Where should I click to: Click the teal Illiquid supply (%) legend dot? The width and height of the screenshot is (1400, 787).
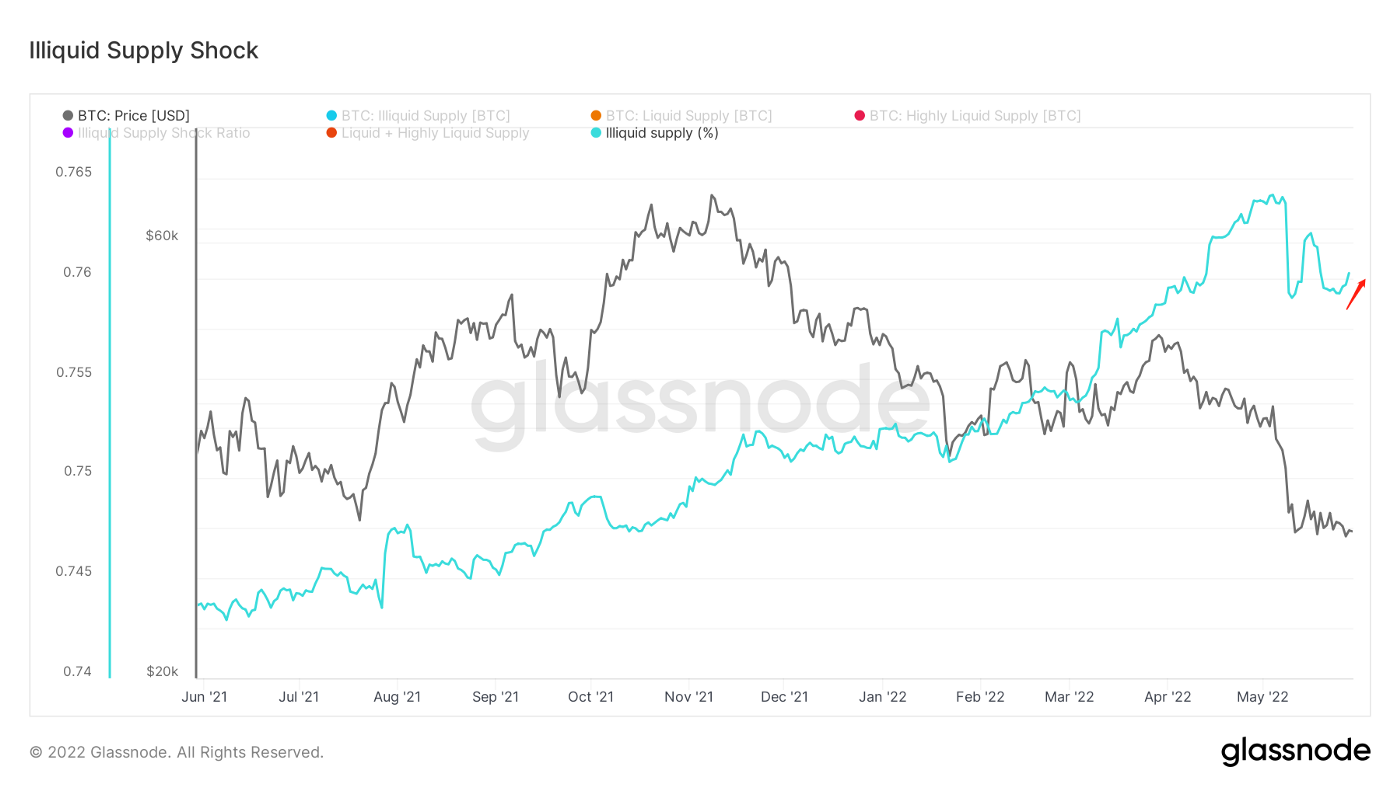pos(596,133)
